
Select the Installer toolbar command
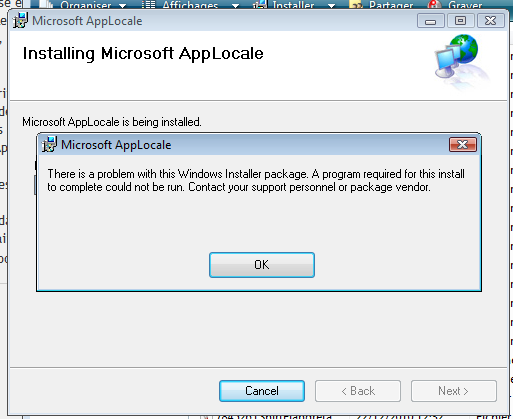point(293,5)
